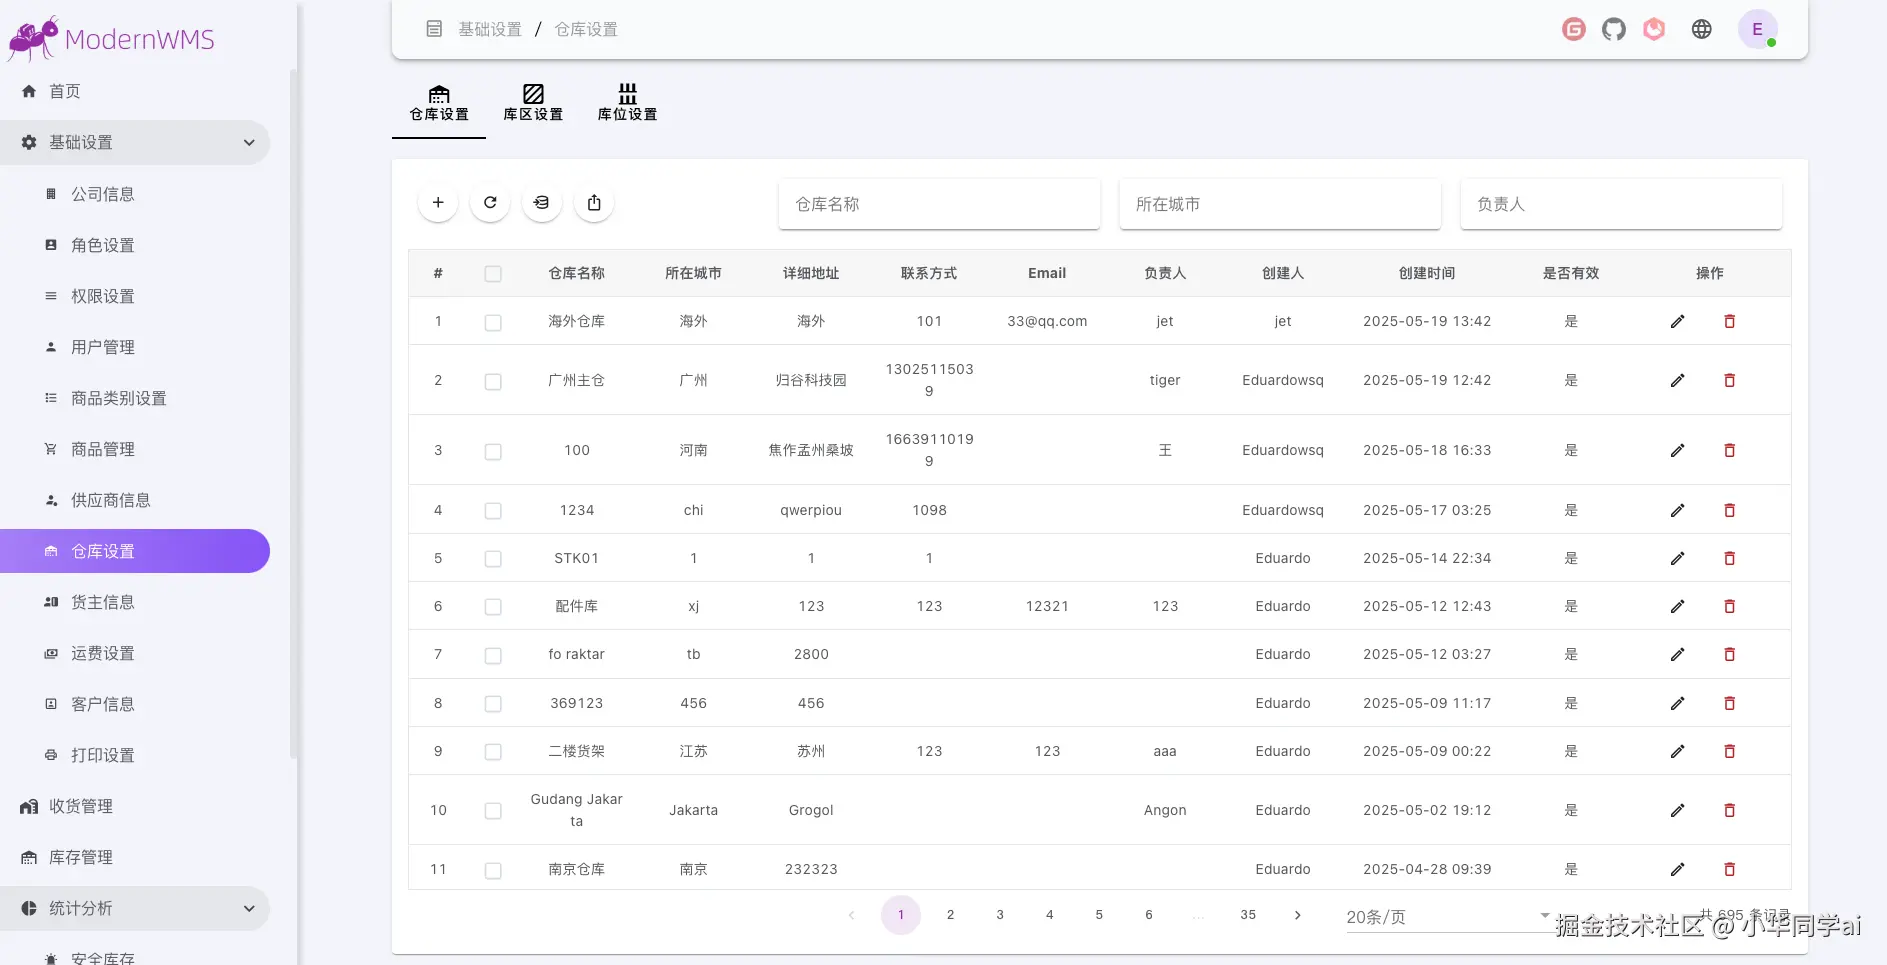
Task: Go to page 35 of results
Action: click(x=1248, y=915)
